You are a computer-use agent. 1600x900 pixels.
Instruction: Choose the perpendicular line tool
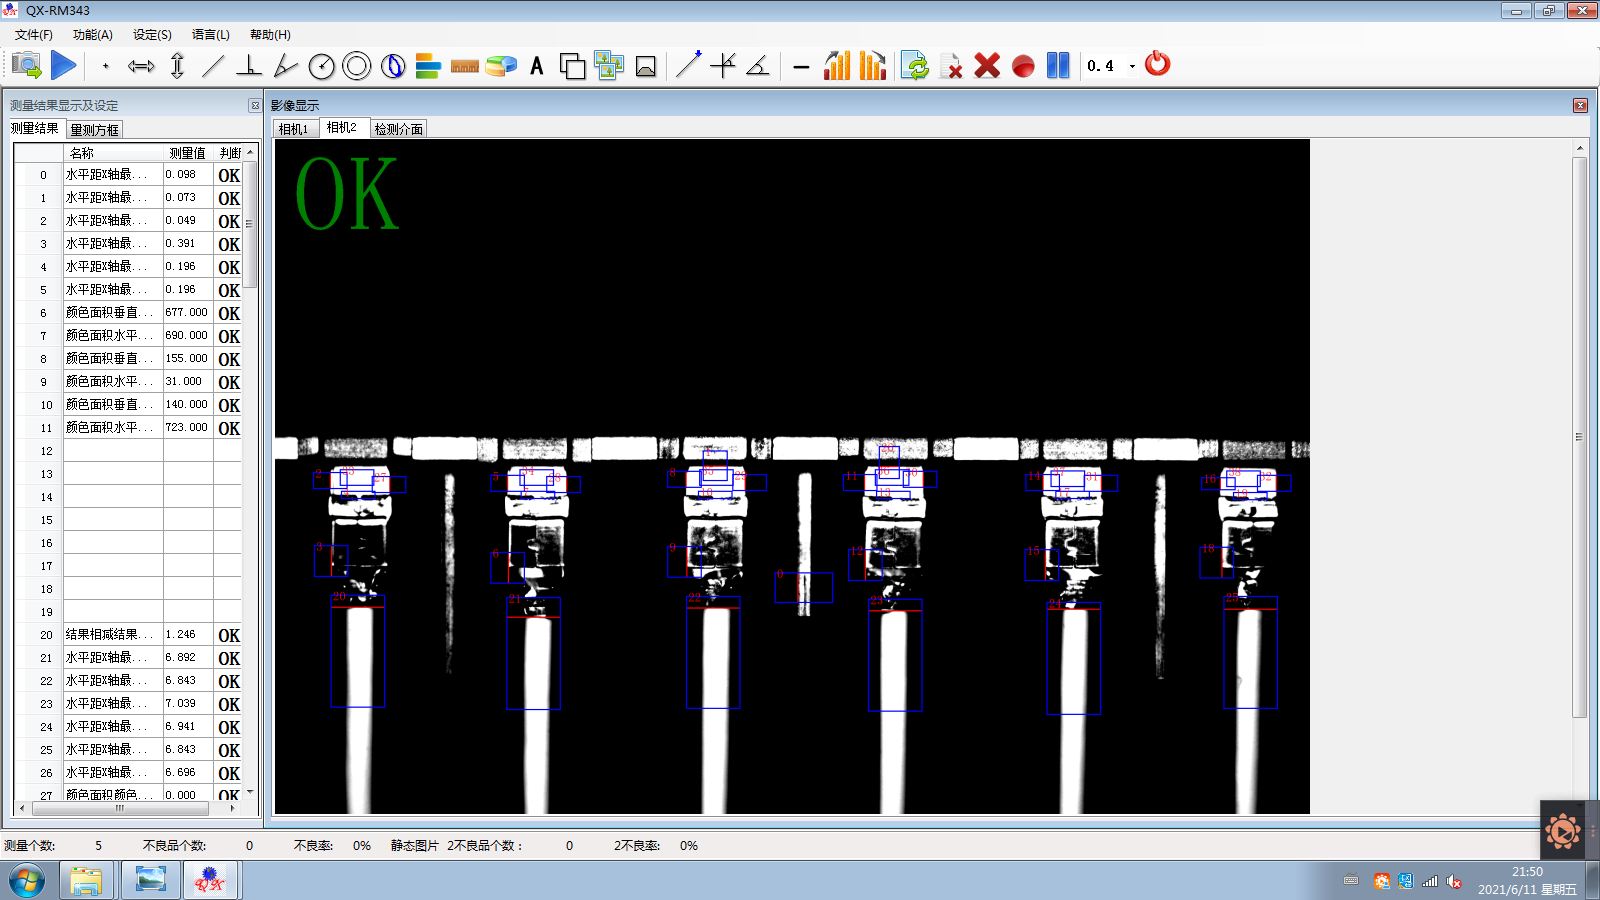249,66
